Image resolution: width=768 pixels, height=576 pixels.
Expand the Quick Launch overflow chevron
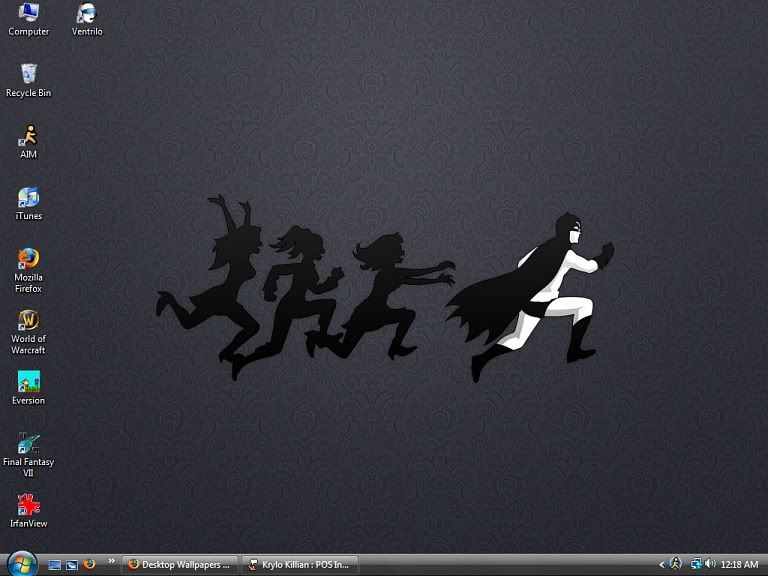coord(111,561)
